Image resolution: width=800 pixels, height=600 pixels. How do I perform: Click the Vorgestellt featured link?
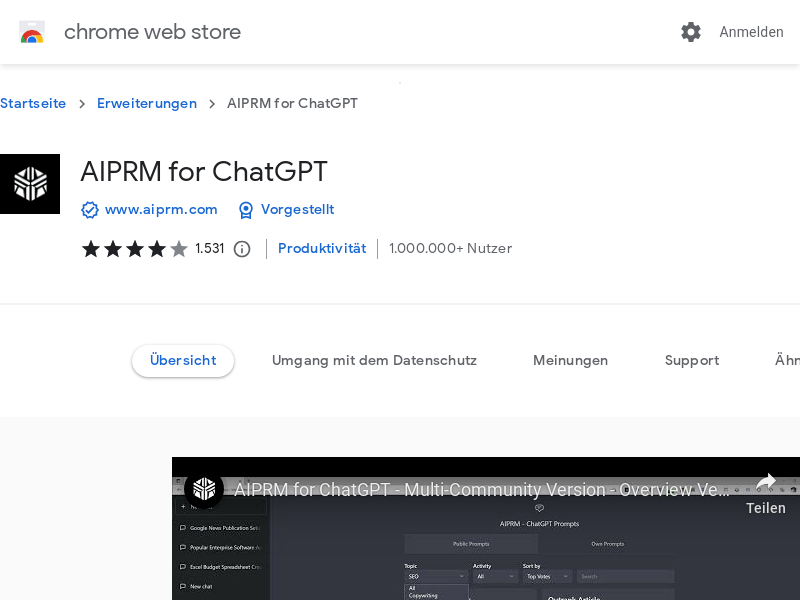[297, 210]
